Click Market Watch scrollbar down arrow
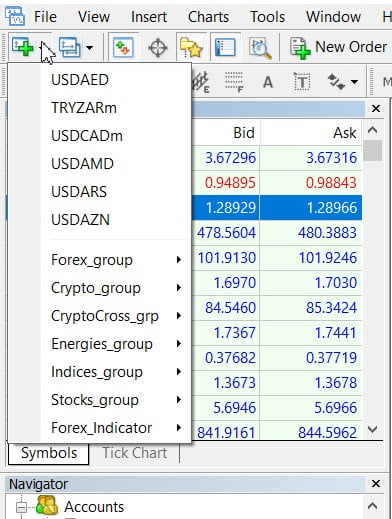392x519 pixels. pyautogui.click(x=372, y=429)
